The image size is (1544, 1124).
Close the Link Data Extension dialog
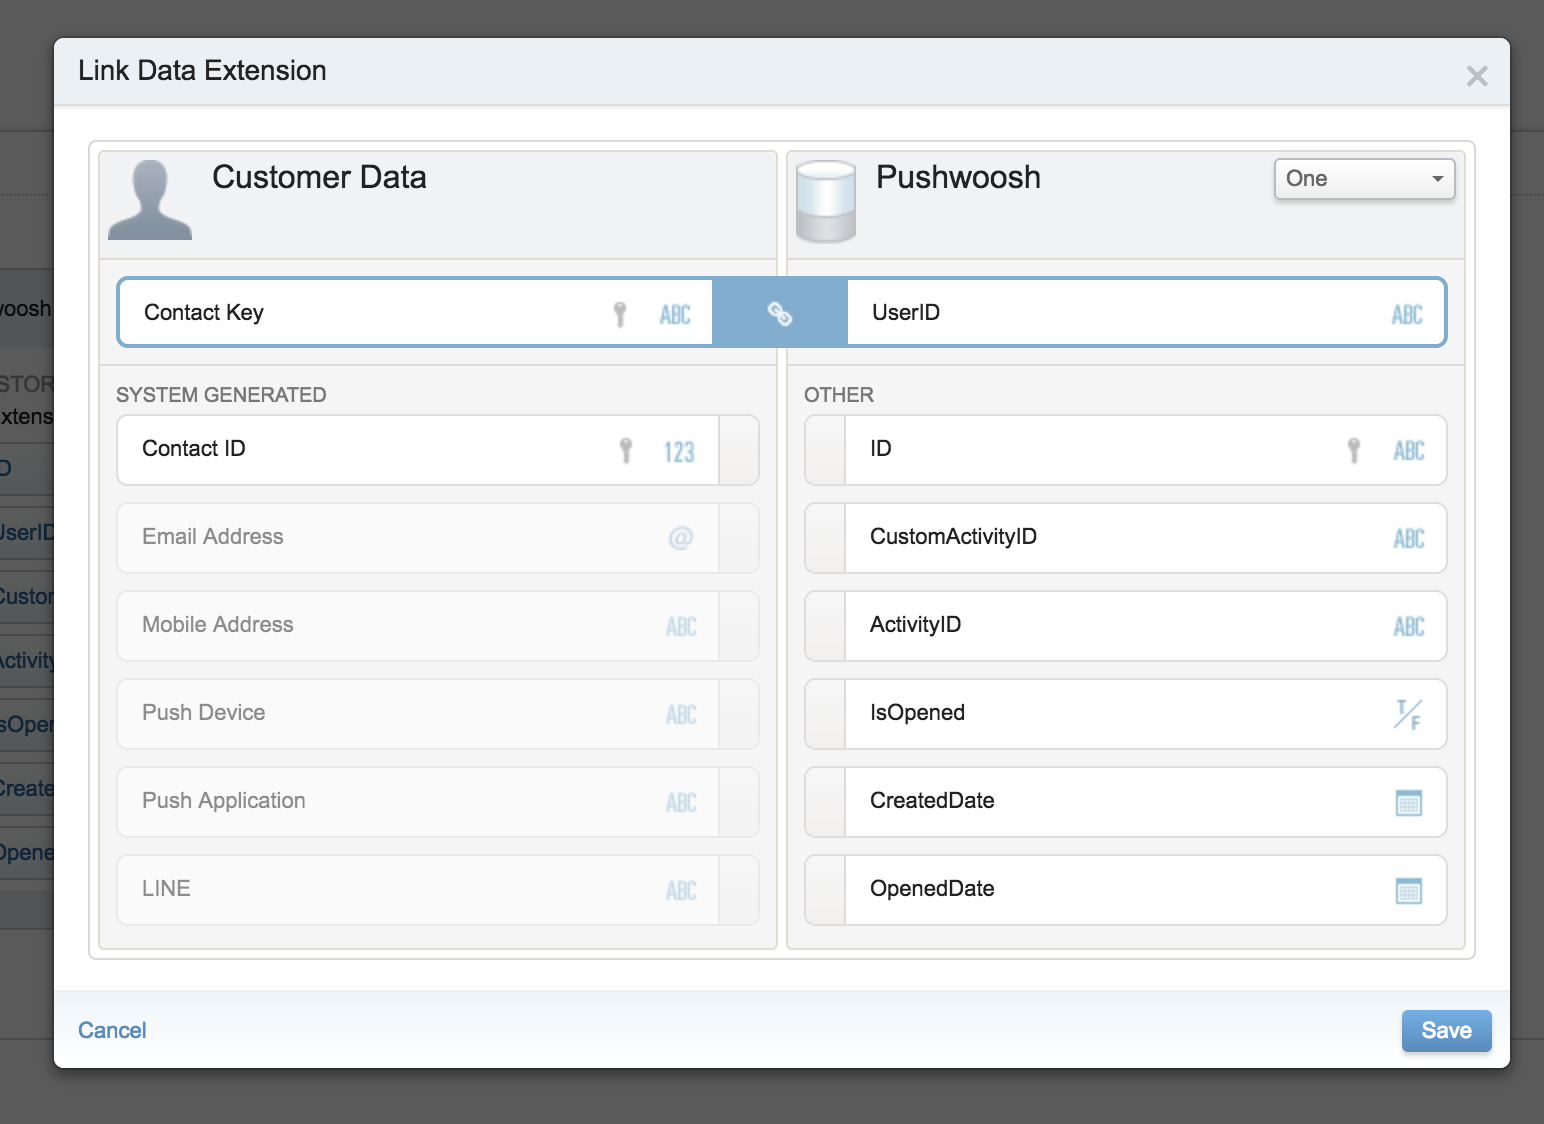(1477, 76)
